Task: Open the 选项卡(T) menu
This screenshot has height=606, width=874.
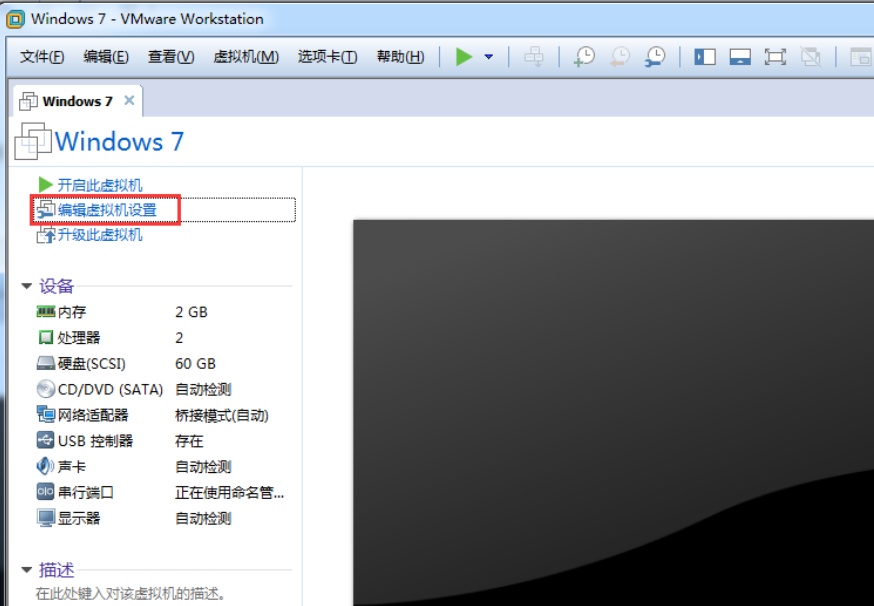Action: pyautogui.click(x=327, y=57)
